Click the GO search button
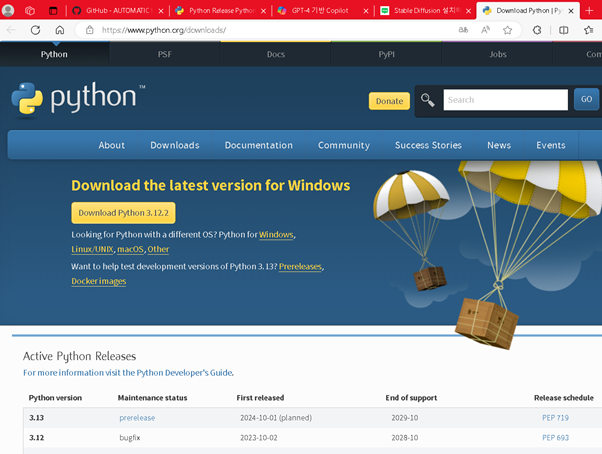 pyautogui.click(x=586, y=99)
